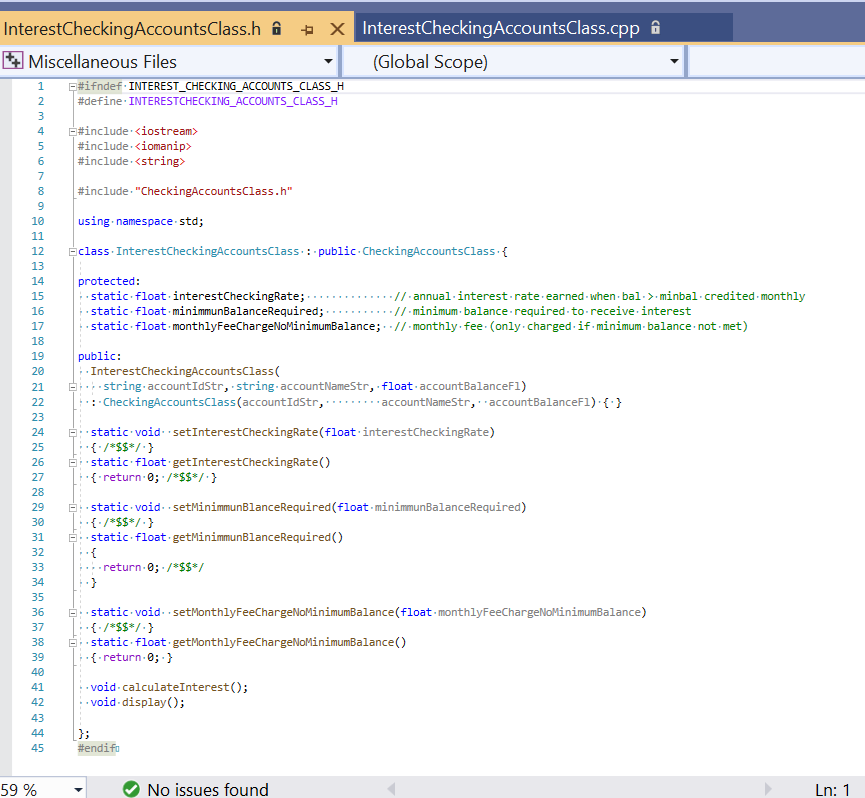The width and height of the screenshot is (865, 798).
Task: Click the lock icon on InterestCheckingAccountsClass.cpp tab
Action: click(x=656, y=27)
